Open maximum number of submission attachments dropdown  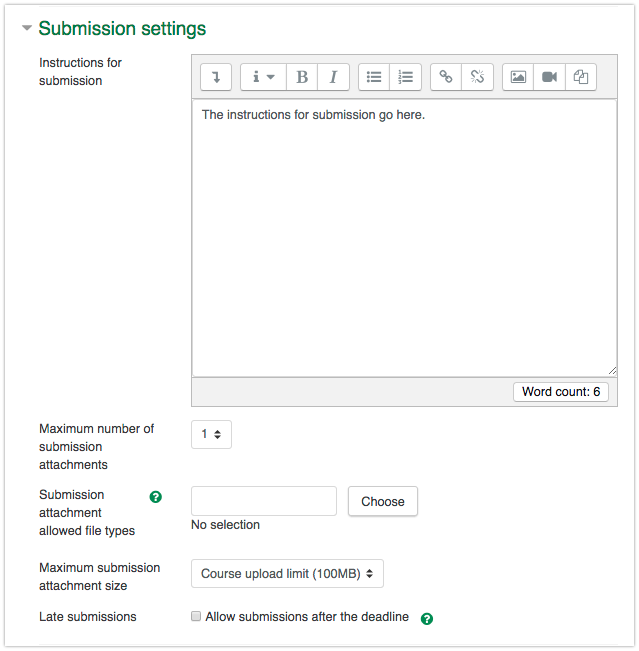[211, 434]
